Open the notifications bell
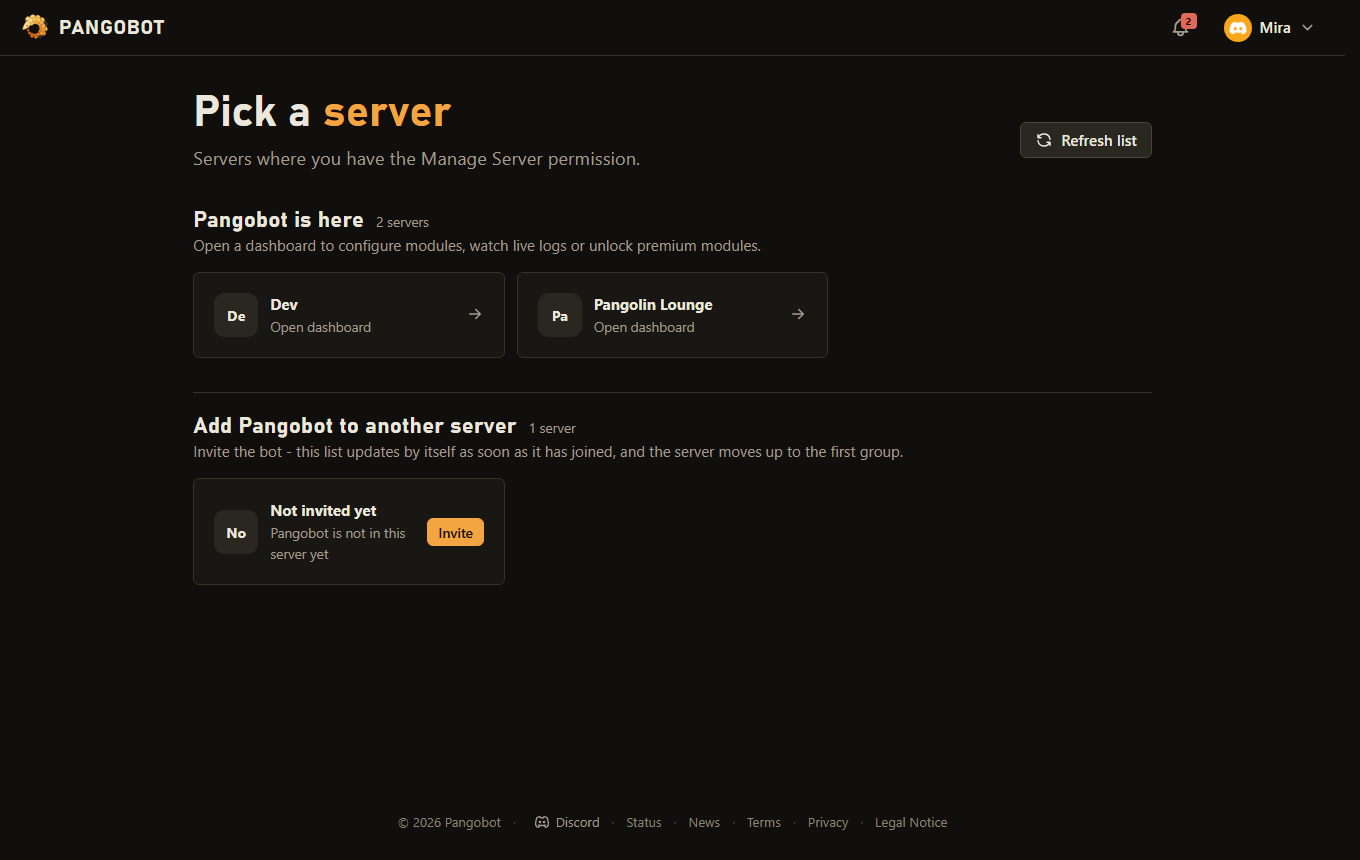Image resolution: width=1360 pixels, height=860 pixels. click(1180, 28)
